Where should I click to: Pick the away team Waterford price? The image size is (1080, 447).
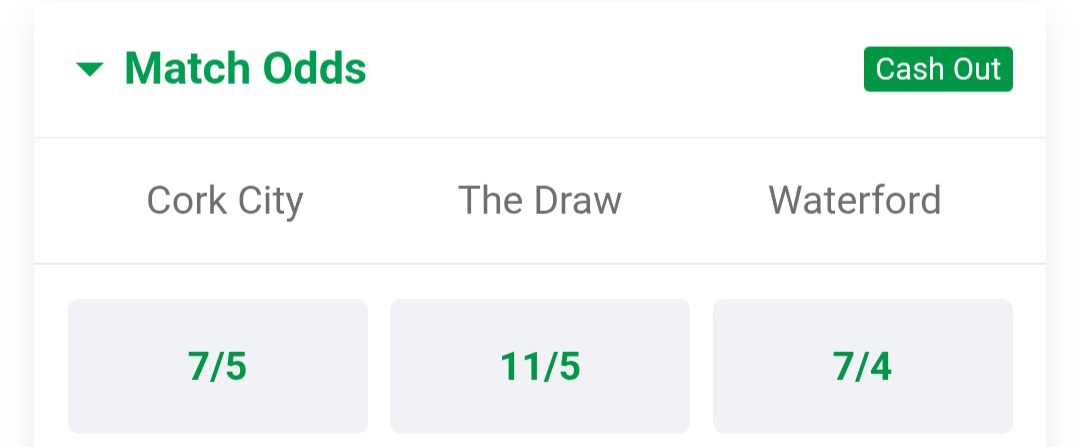click(x=862, y=366)
